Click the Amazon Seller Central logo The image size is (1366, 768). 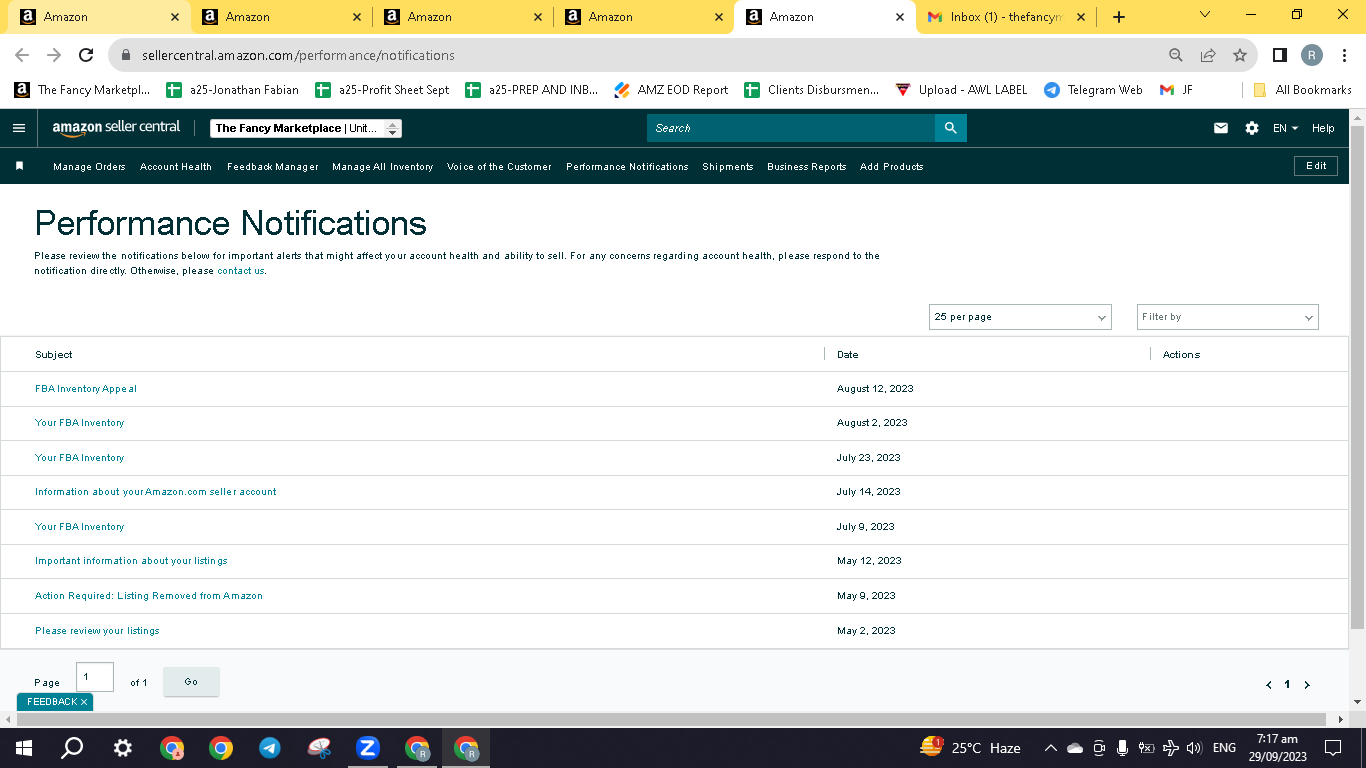pos(116,127)
